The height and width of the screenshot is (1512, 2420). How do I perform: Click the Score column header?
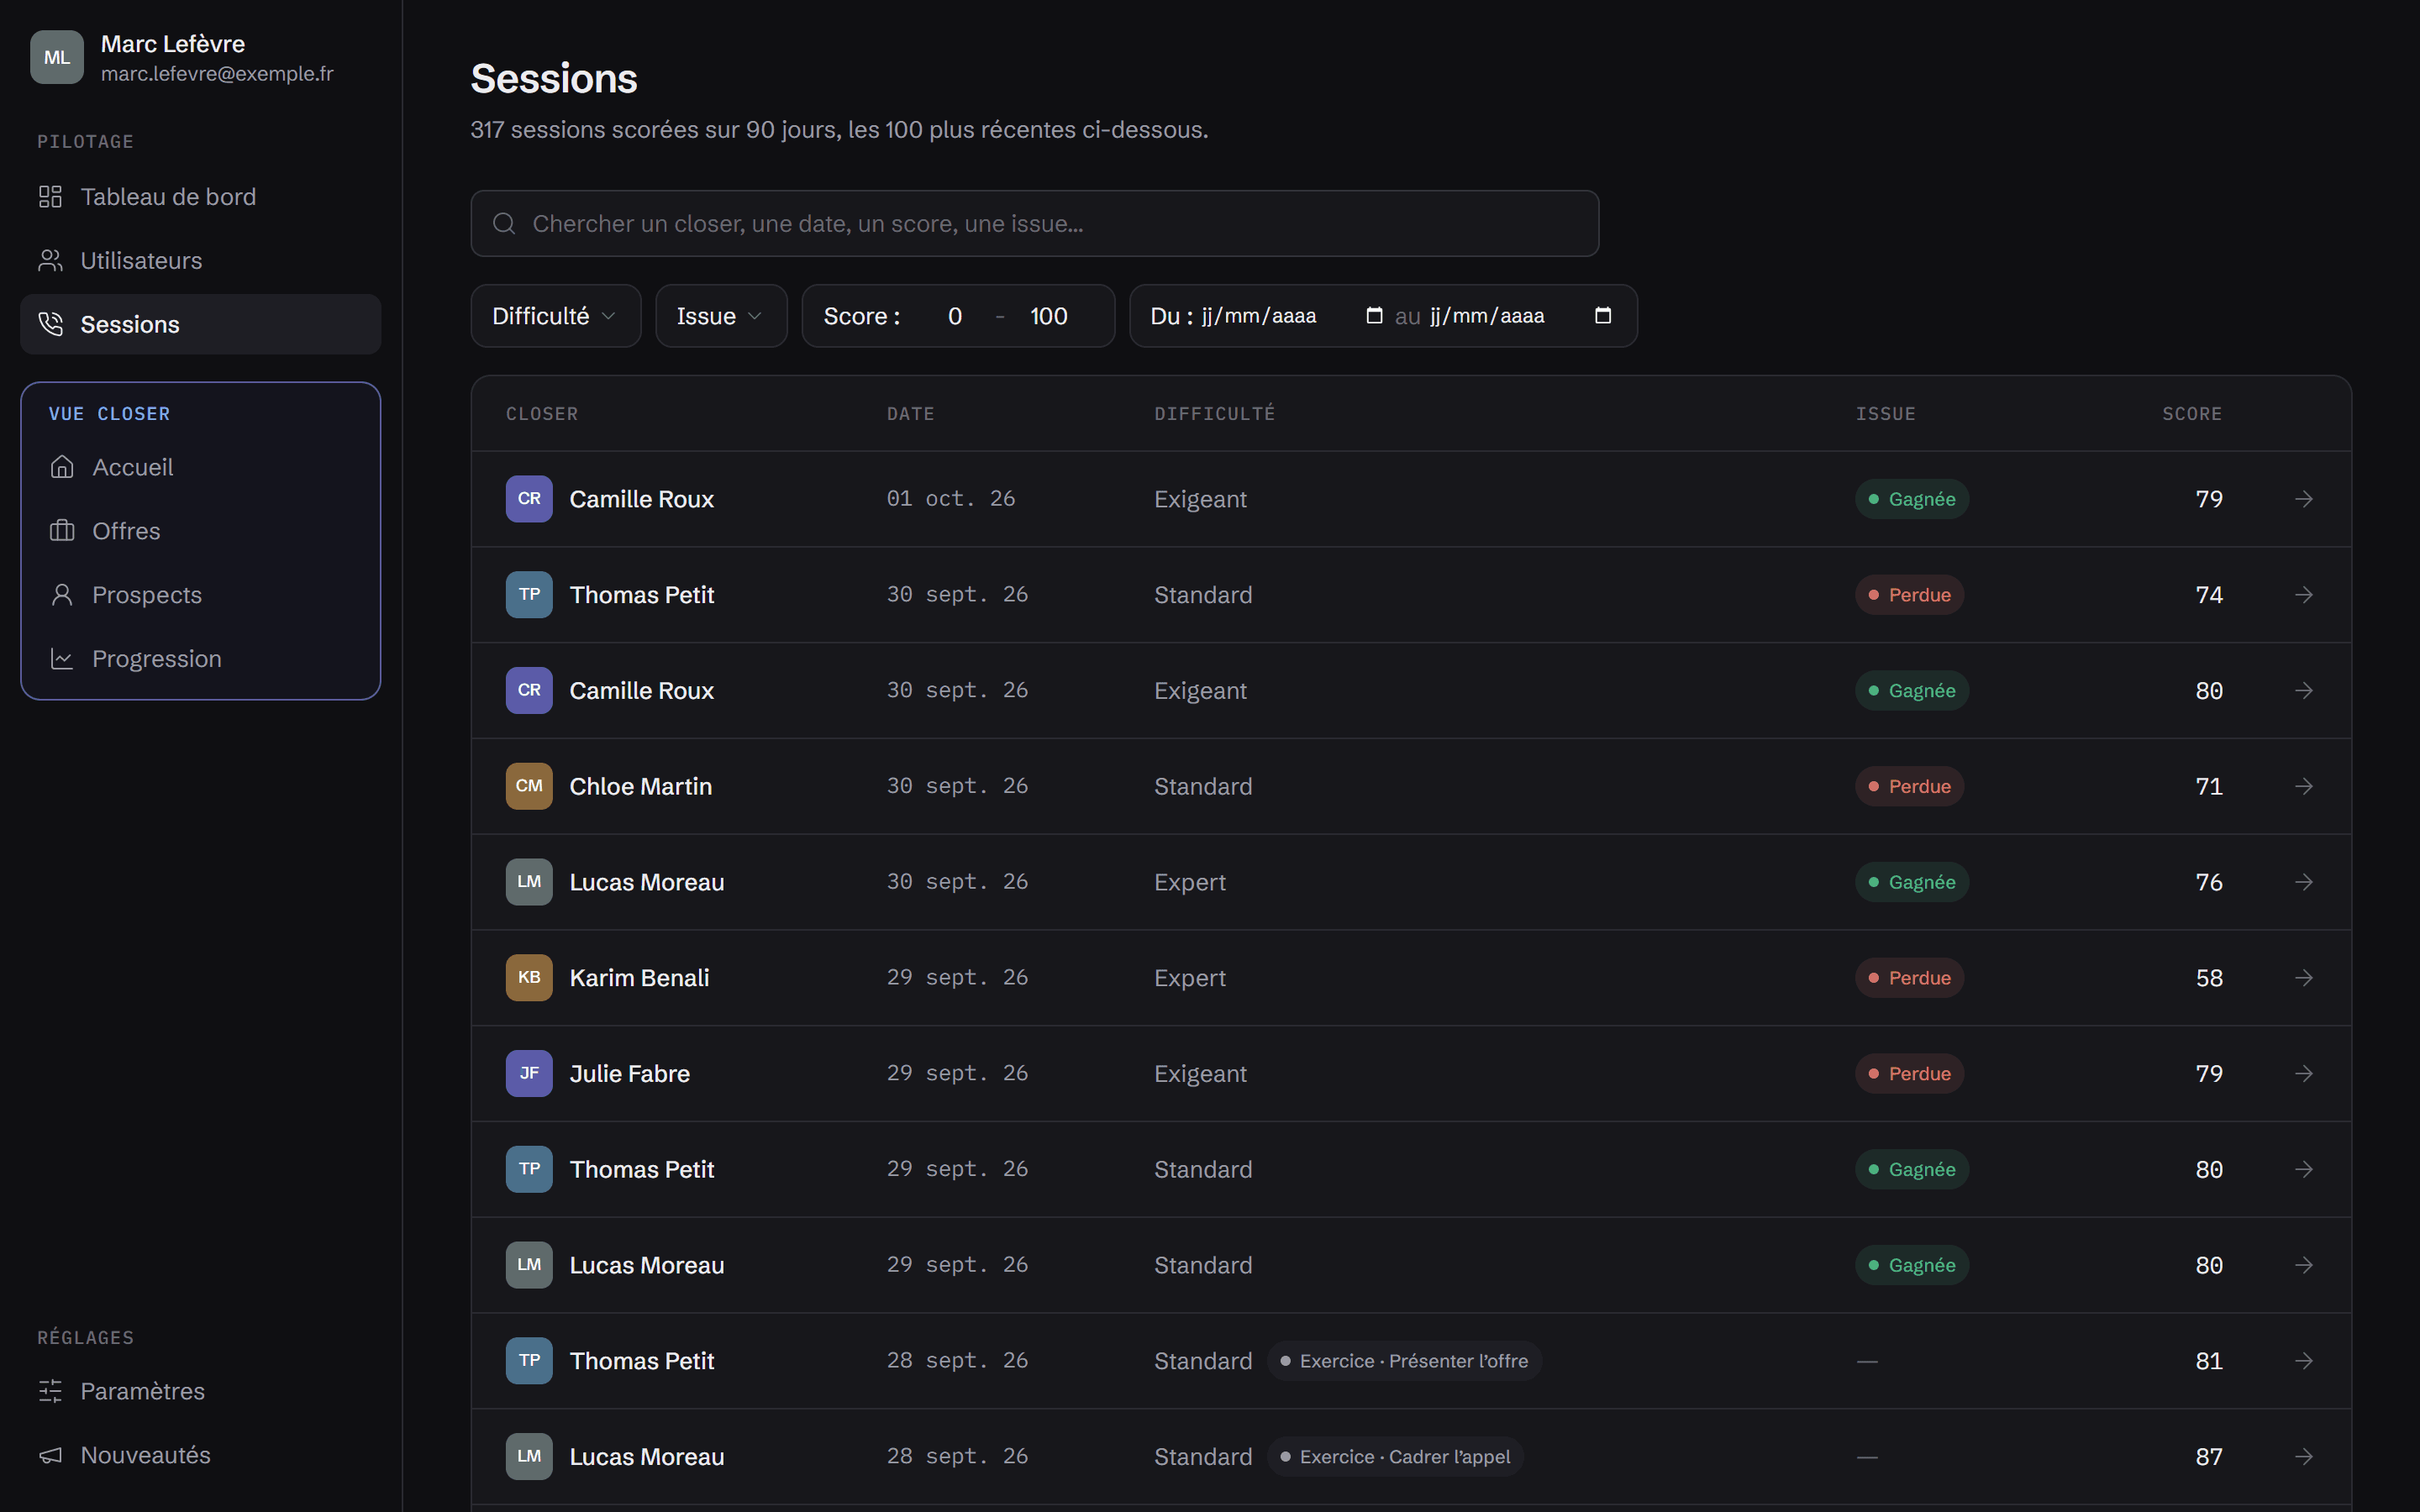coord(2192,414)
